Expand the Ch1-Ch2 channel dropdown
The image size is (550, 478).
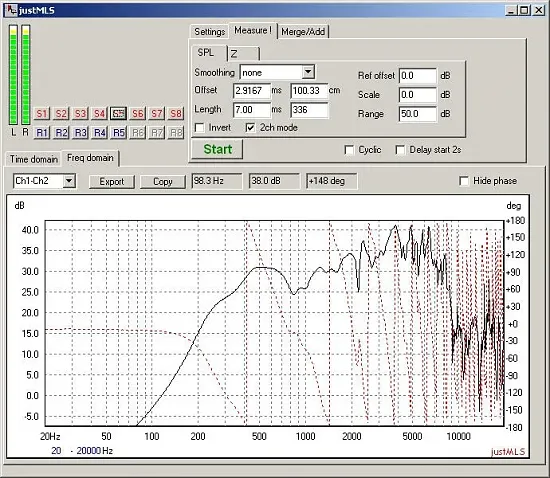click(x=69, y=181)
